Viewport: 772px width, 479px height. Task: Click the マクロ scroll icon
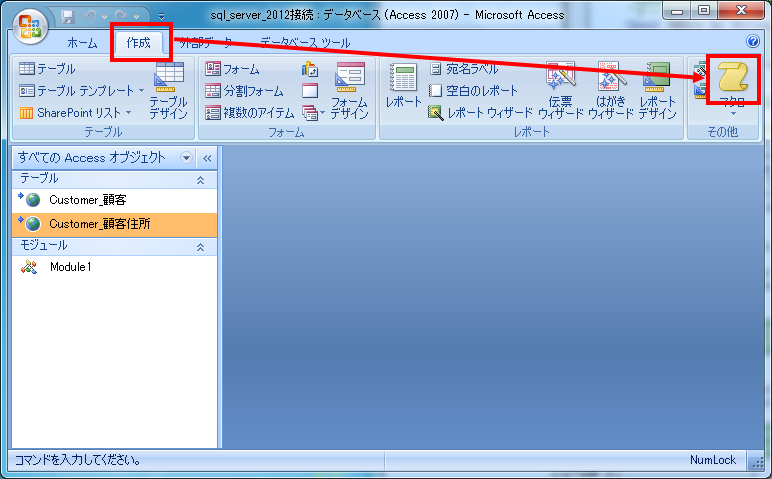point(733,78)
